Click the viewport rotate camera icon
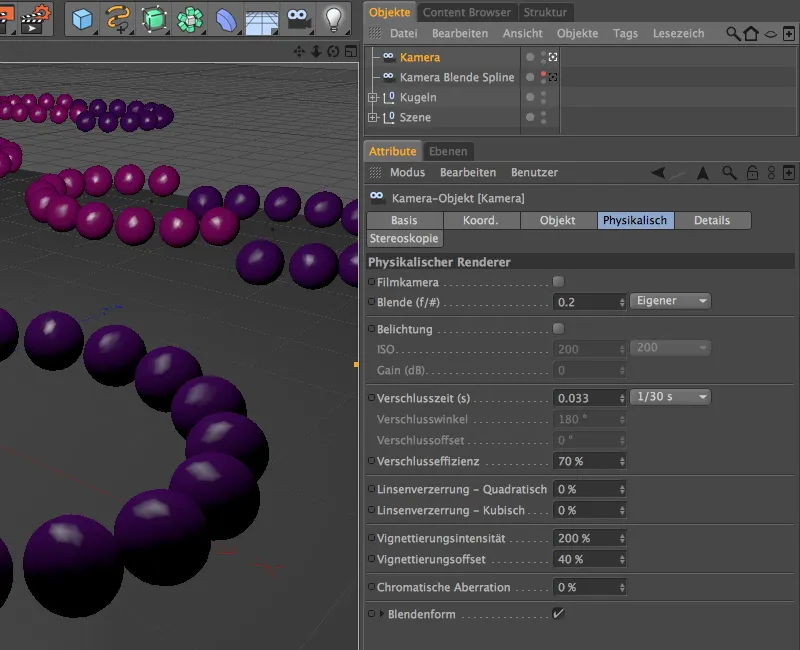The width and height of the screenshot is (800, 650). (x=333, y=51)
